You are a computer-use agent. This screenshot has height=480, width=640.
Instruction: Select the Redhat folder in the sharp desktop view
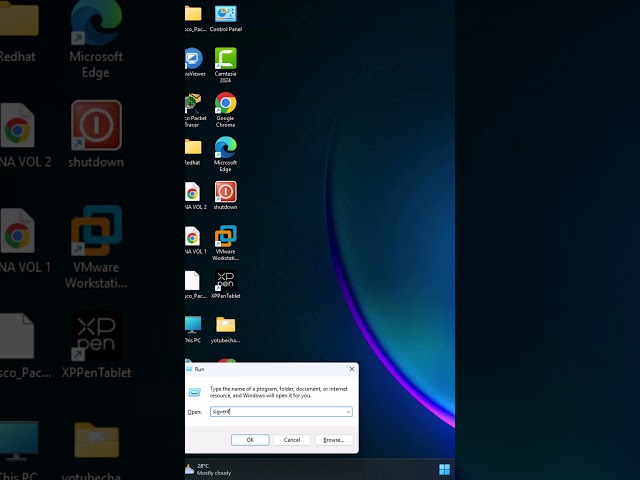pyautogui.click(x=193, y=151)
